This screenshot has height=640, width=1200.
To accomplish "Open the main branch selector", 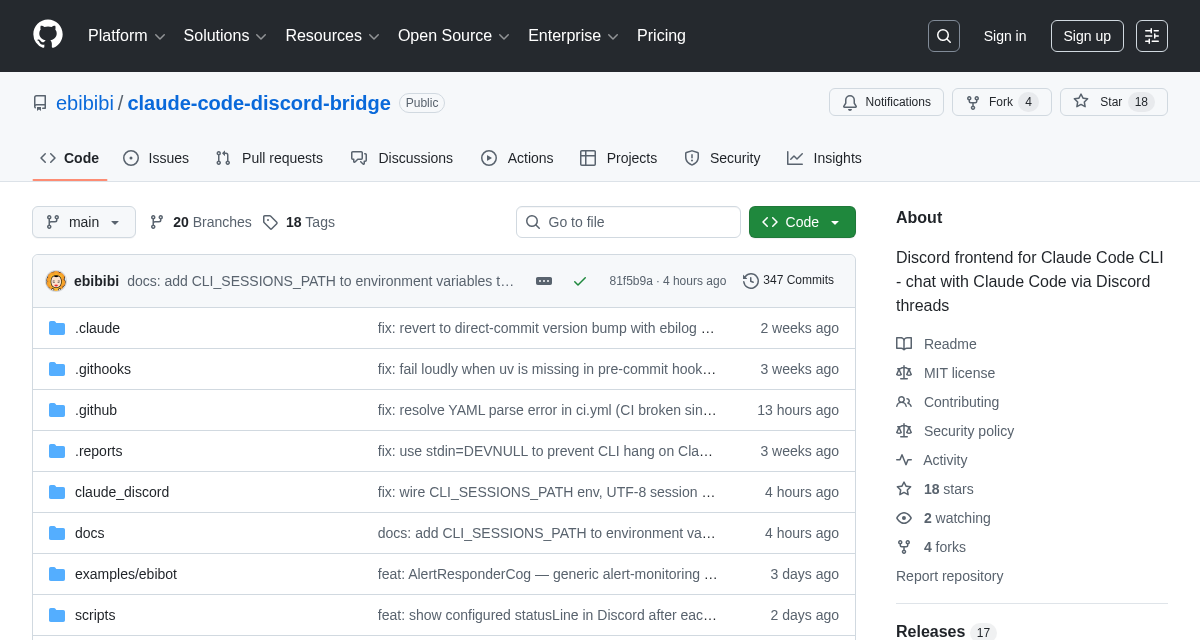I will click(84, 222).
